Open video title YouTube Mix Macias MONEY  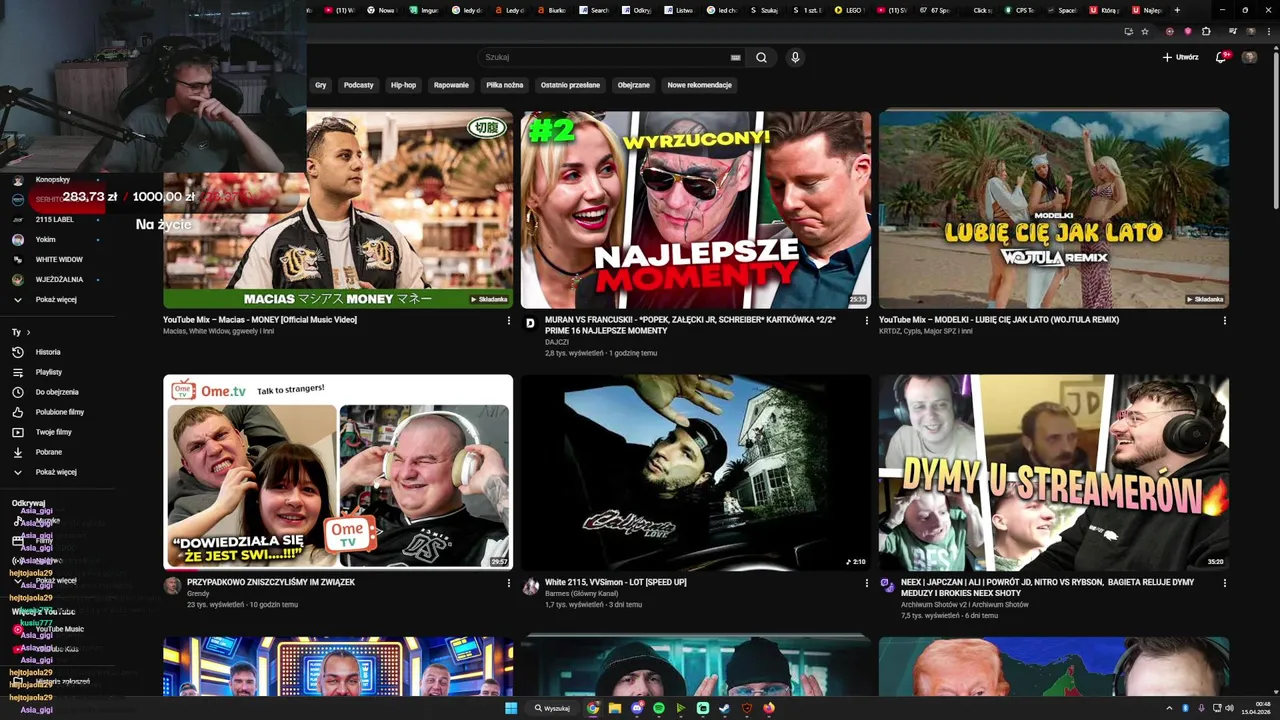tap(260, 320)
